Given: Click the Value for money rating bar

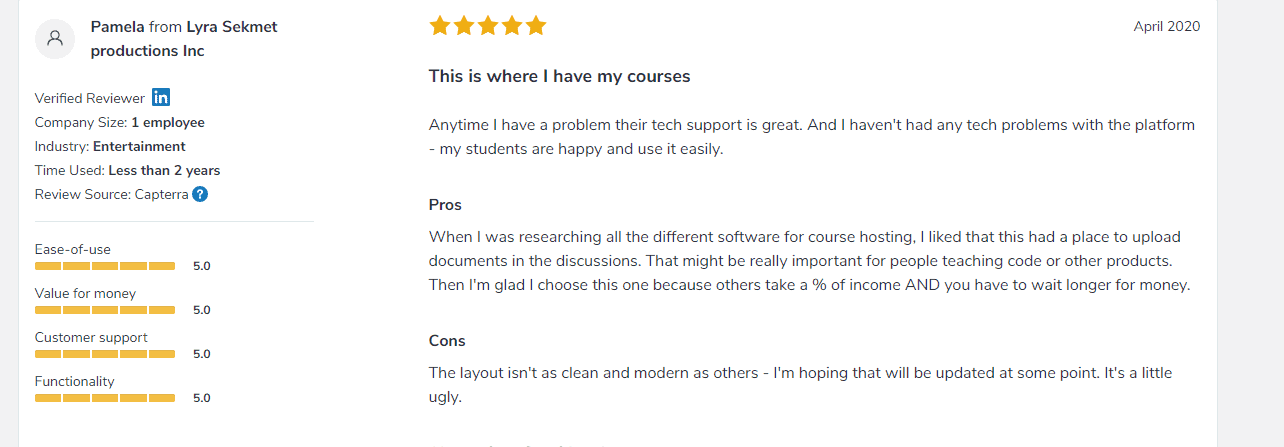Looking at the screenshot, I should 105,310.
